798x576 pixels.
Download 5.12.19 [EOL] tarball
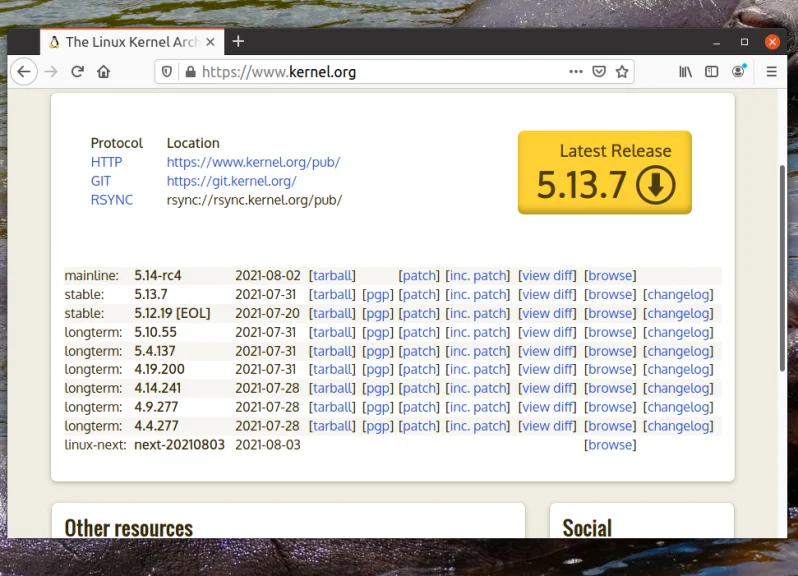[x=332, y=313]
